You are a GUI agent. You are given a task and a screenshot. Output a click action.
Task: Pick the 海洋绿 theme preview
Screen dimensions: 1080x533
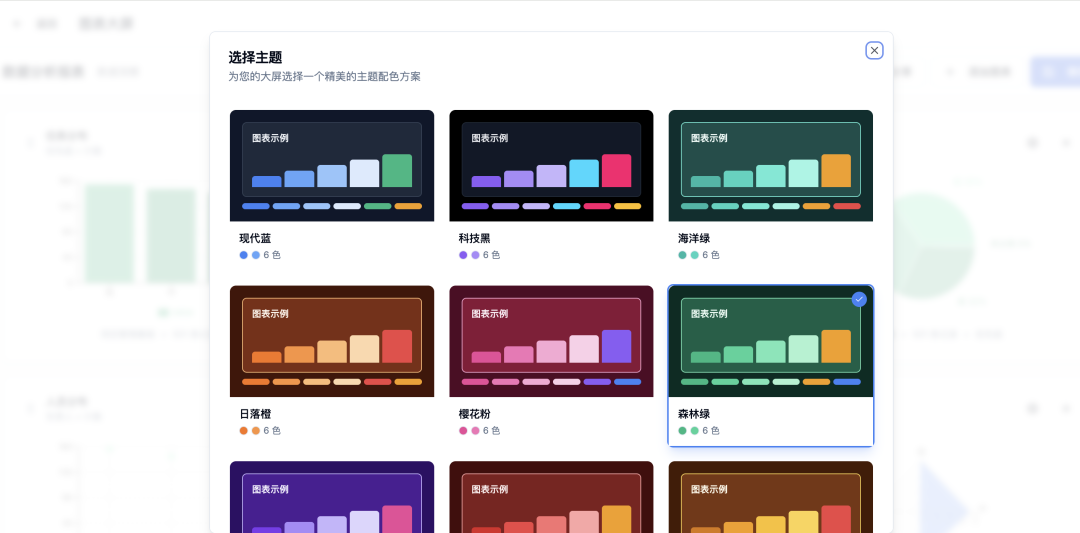[771, 166]
